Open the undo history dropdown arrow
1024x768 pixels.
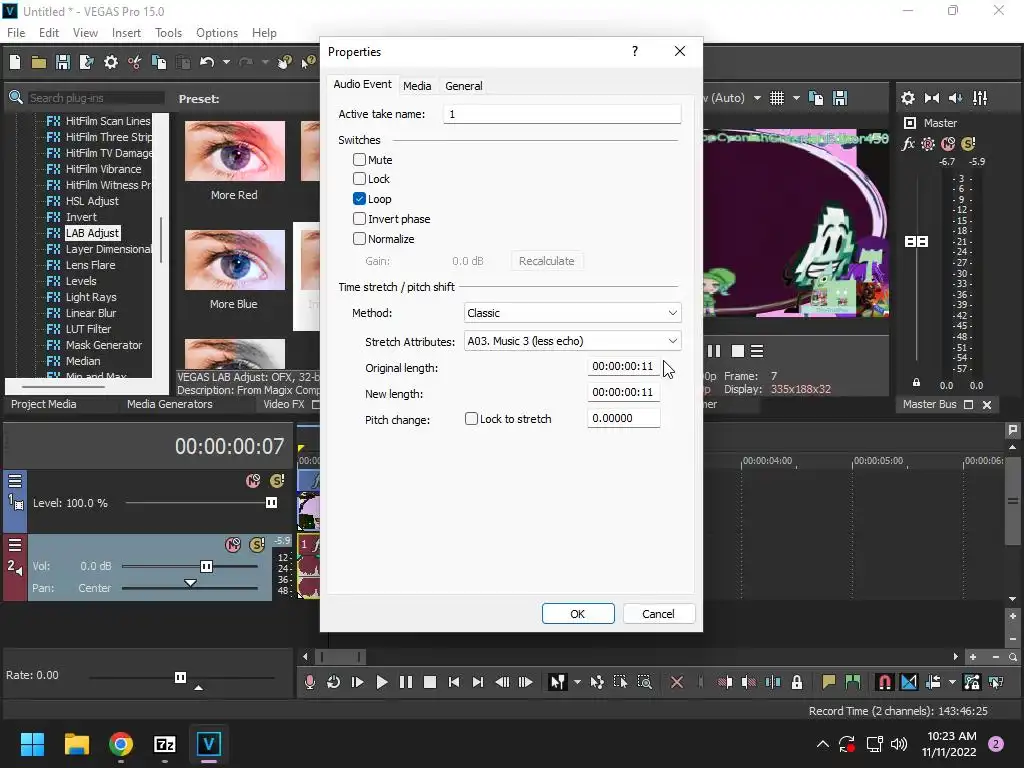click(x=226, y=62)
